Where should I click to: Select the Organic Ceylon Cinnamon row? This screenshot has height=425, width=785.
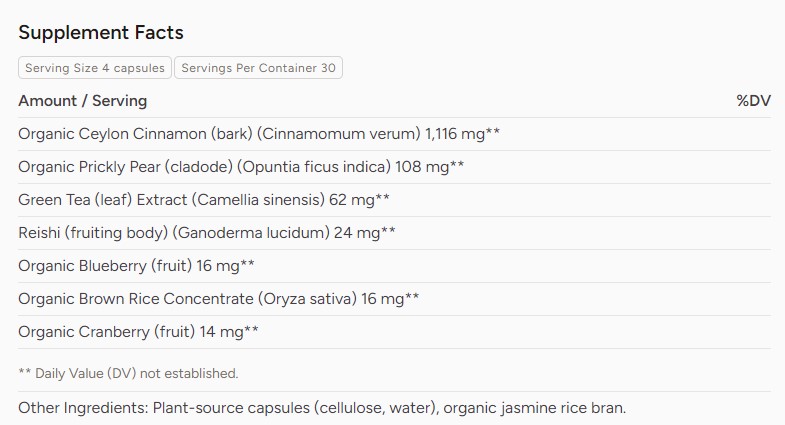(x=395, y=134)
